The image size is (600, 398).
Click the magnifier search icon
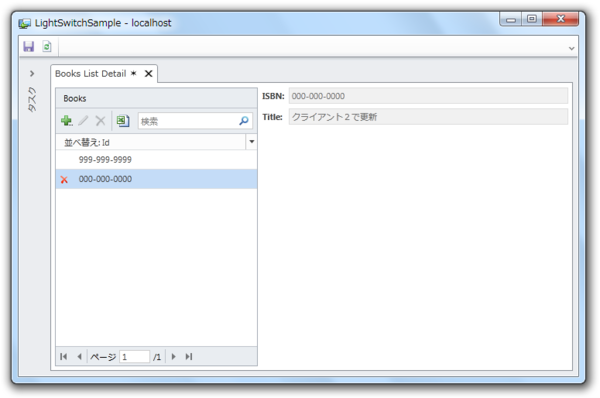(244, 121)
